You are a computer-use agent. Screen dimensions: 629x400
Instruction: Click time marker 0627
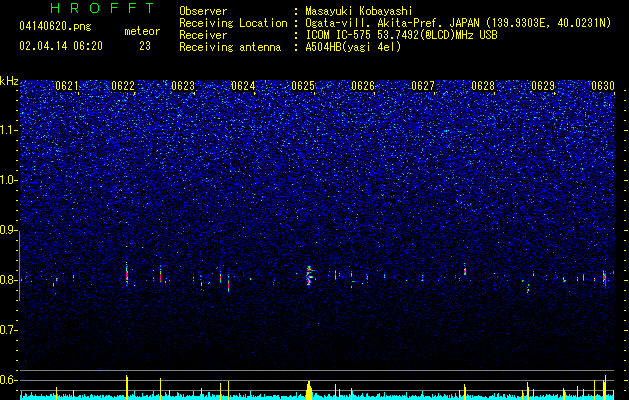(423, 86)
